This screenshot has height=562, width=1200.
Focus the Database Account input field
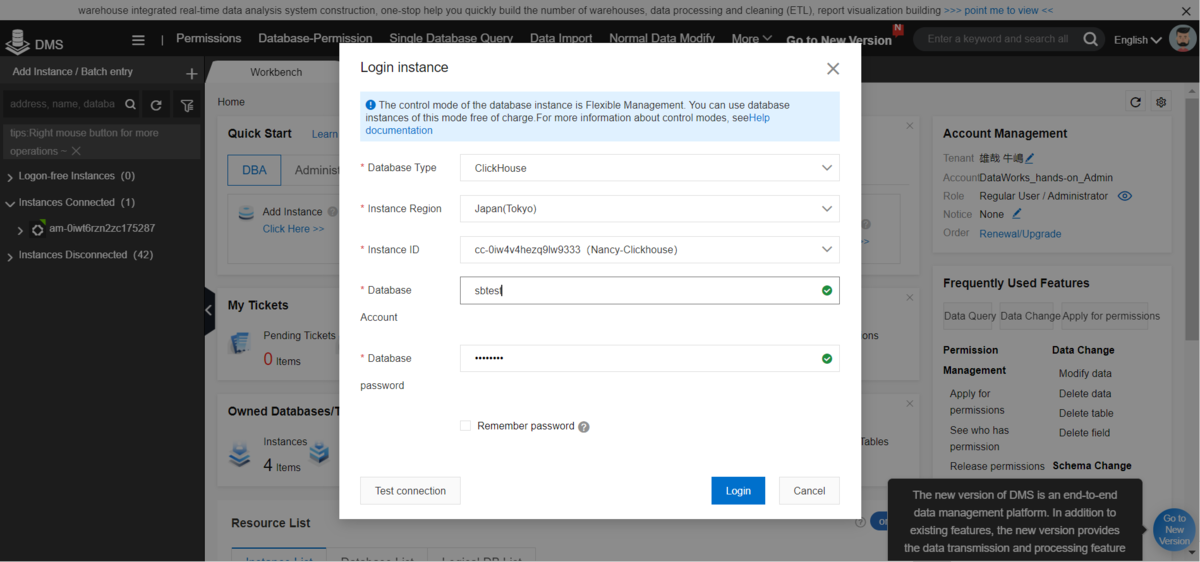(x=649, y=291)
